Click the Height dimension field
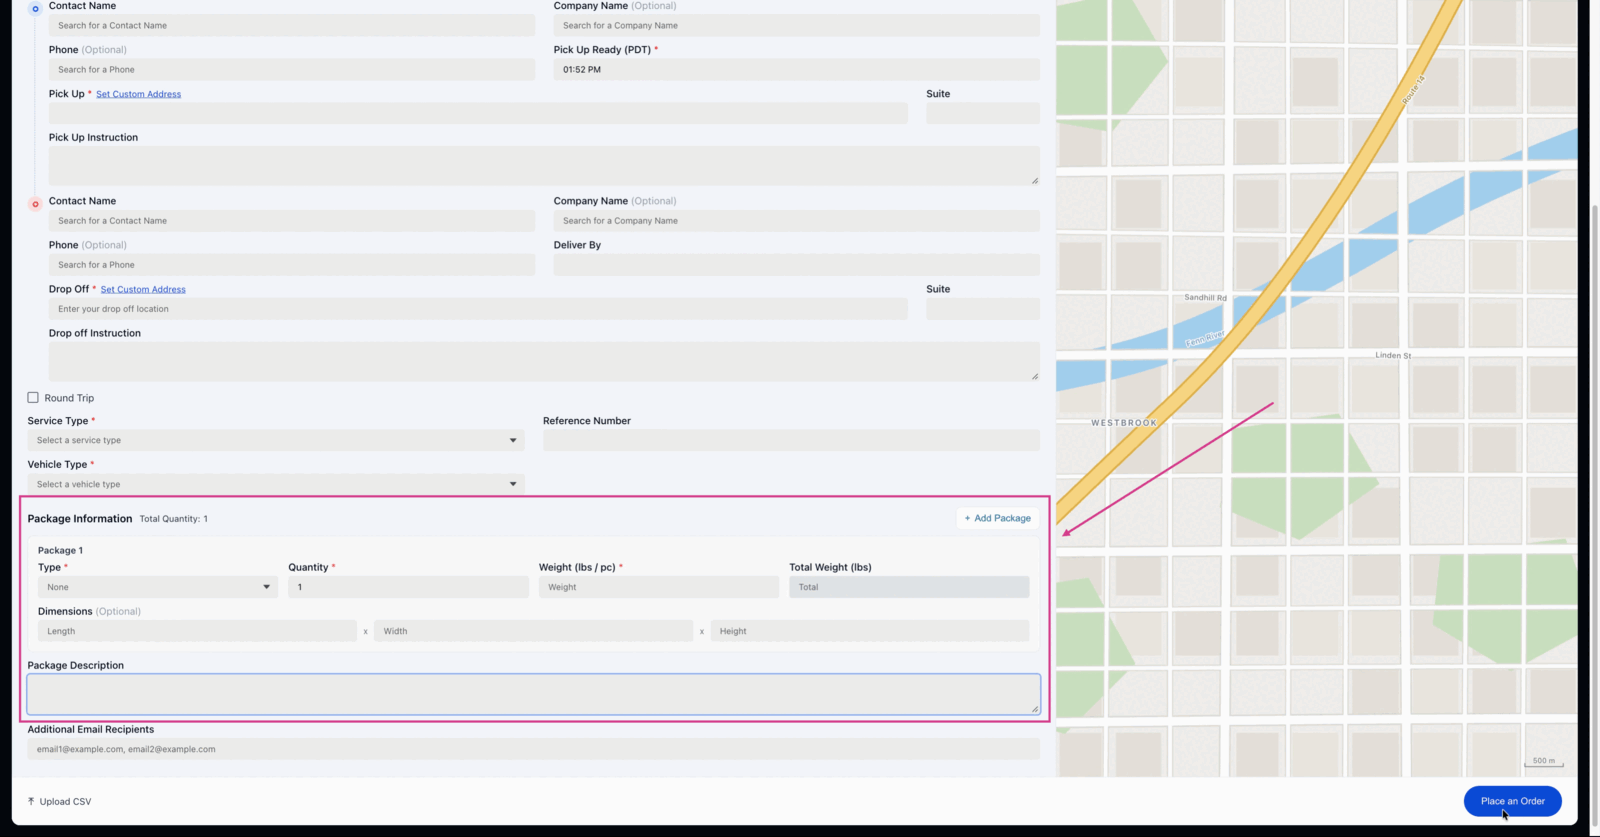1600x837 pixels. tap(870, 631)
